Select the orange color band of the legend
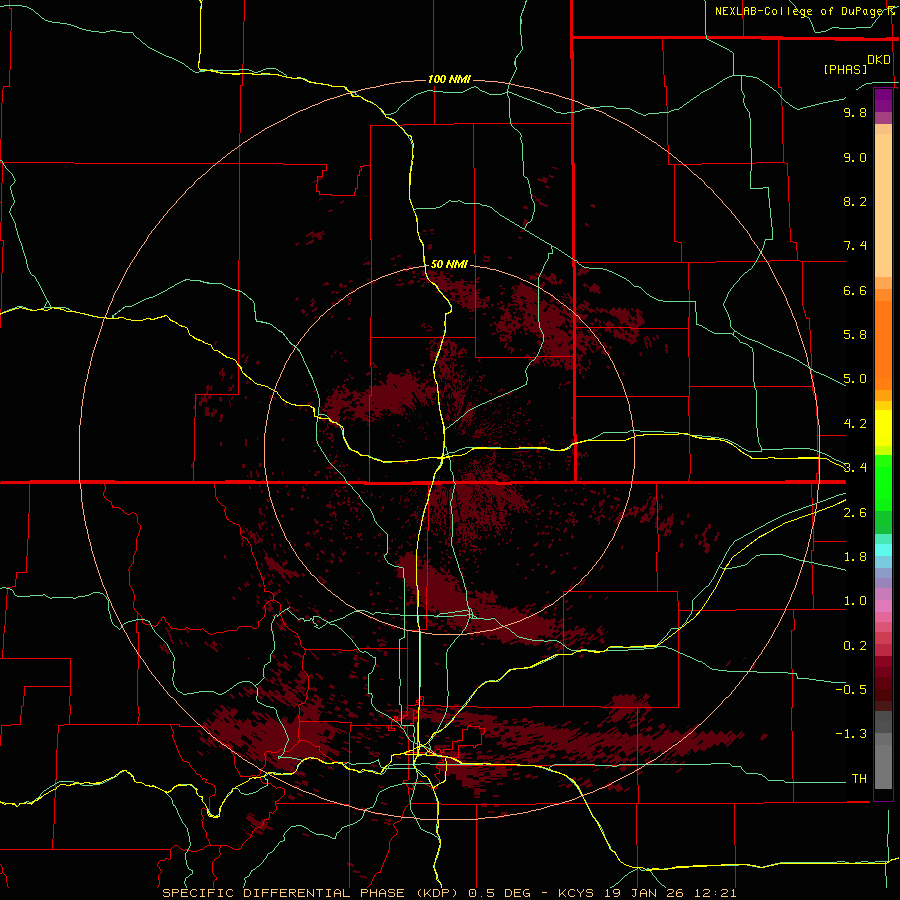The image size is (900, 900). pyautogui.click(x=883, y=345)
